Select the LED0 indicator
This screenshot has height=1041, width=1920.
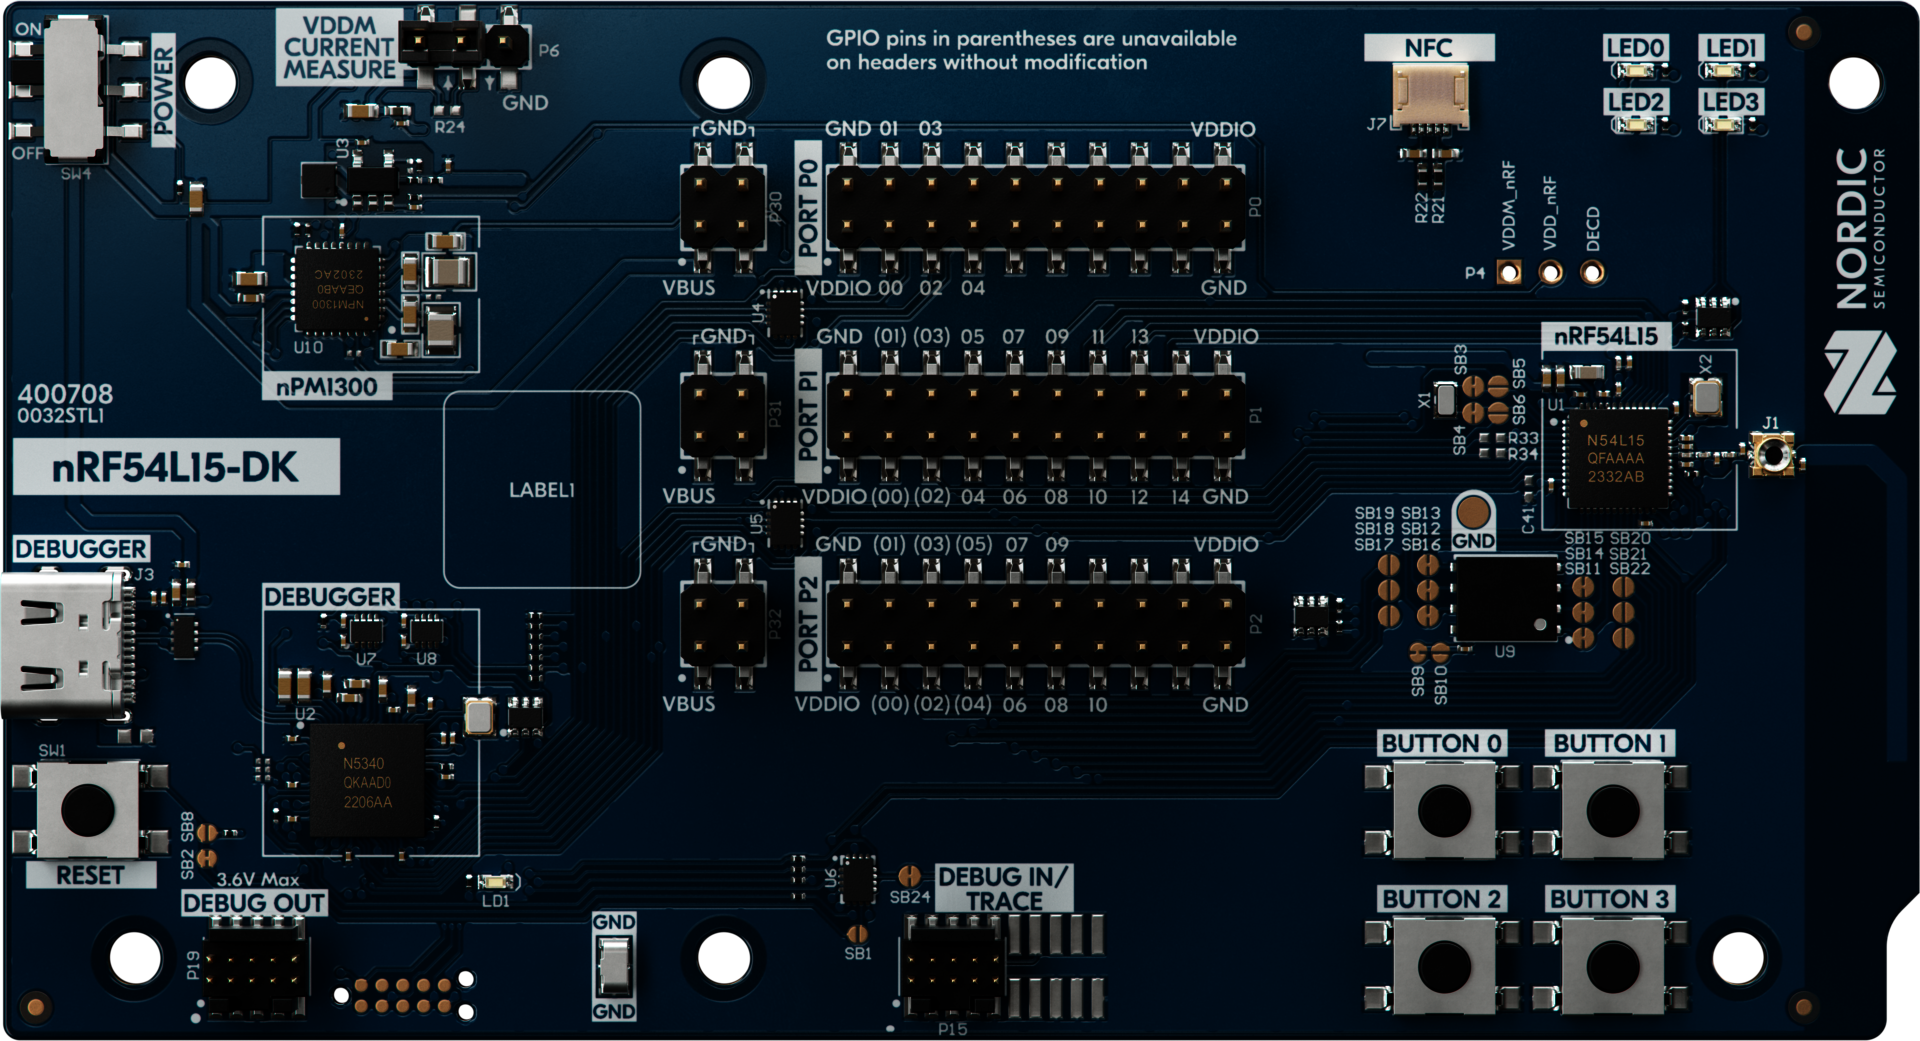1637,71
